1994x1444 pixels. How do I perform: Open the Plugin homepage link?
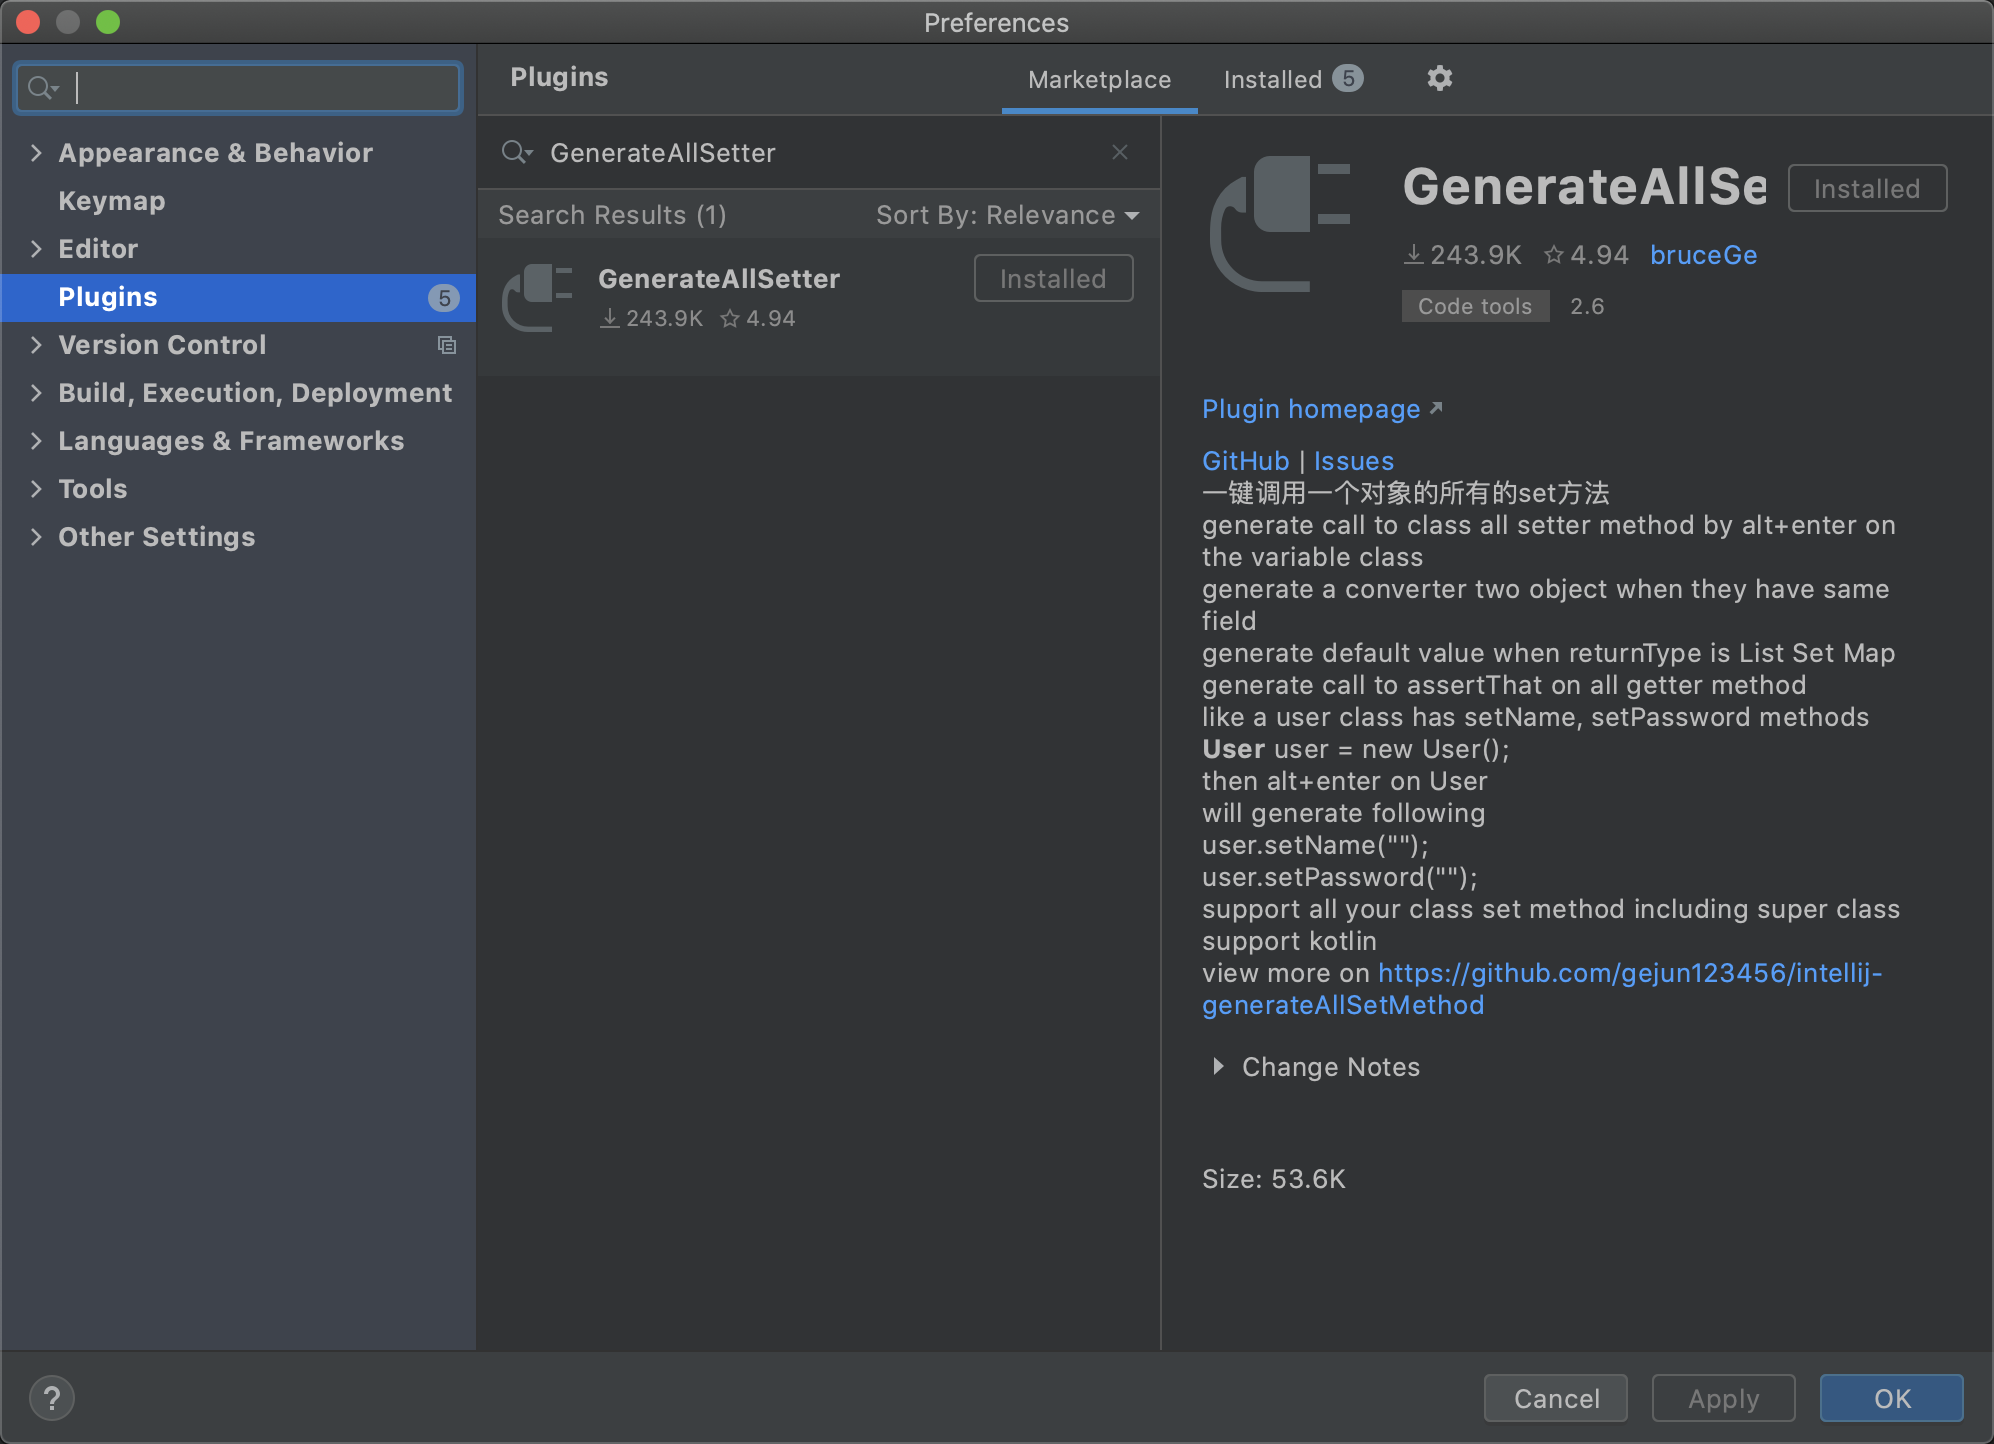(x=1311, y=408)
